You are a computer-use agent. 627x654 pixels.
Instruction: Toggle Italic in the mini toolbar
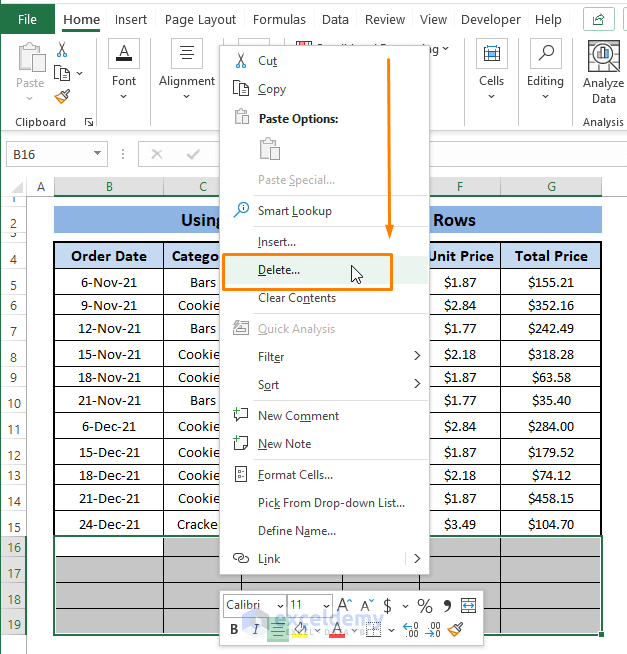click(x=256, y=629)
